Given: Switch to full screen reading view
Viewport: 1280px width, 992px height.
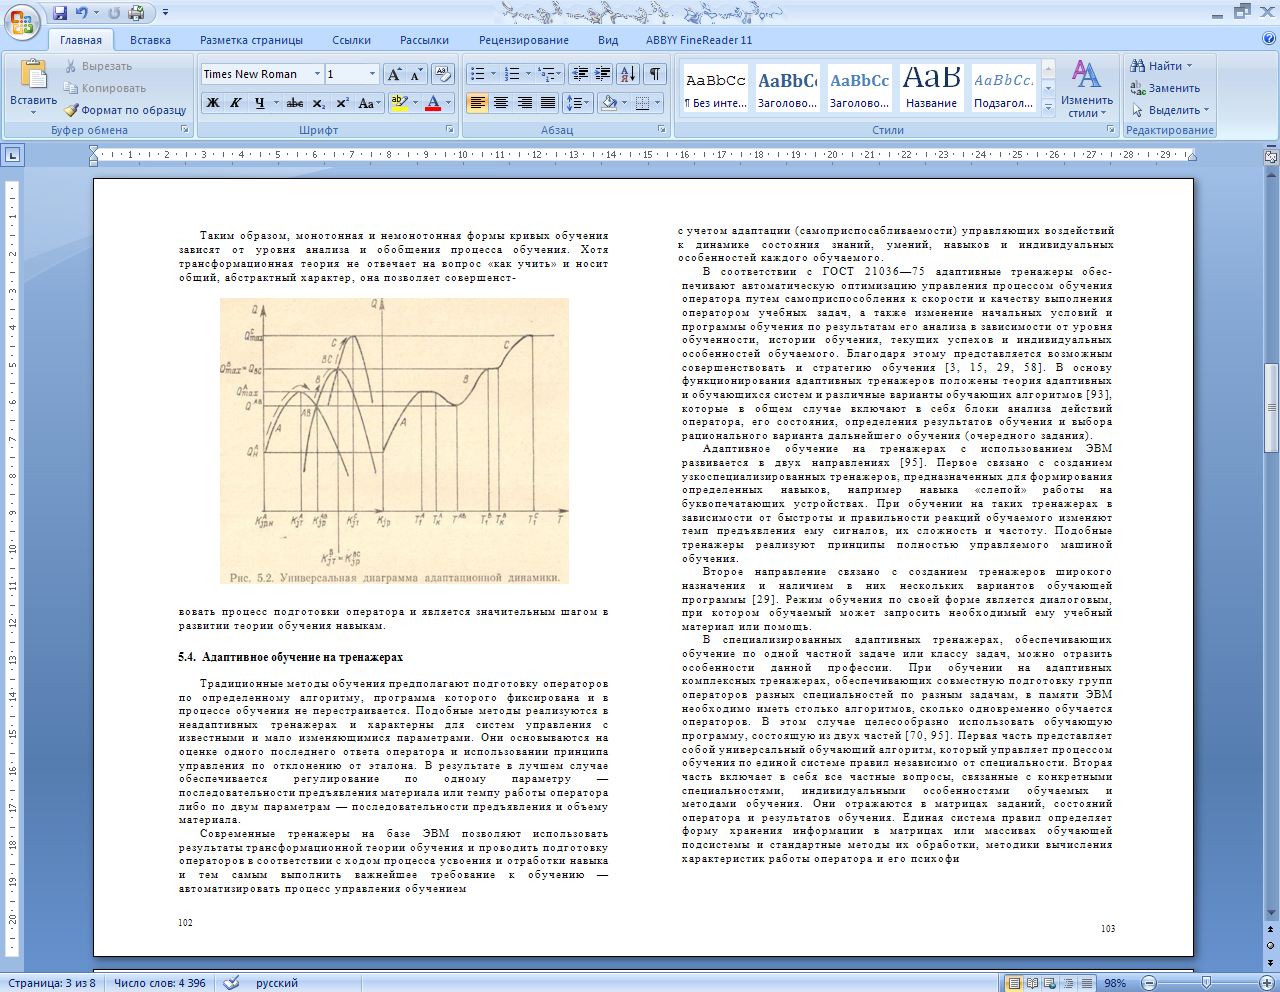Looking at the screenshot, I should 1033,983.
